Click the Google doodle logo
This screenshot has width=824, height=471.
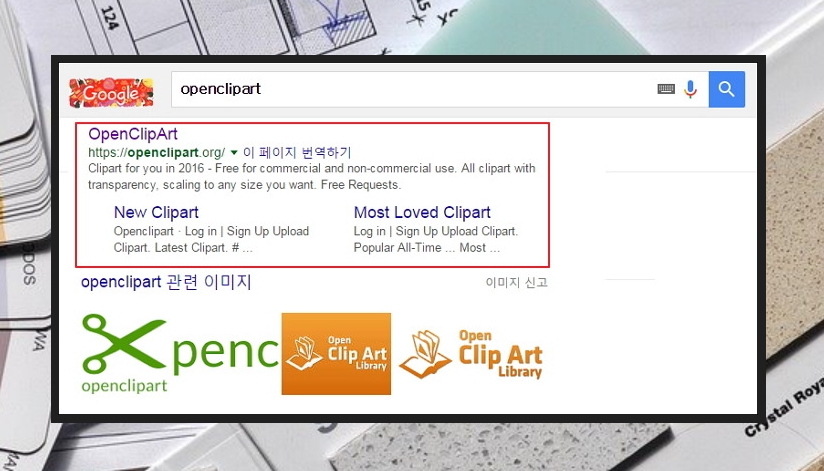[111, 93]
